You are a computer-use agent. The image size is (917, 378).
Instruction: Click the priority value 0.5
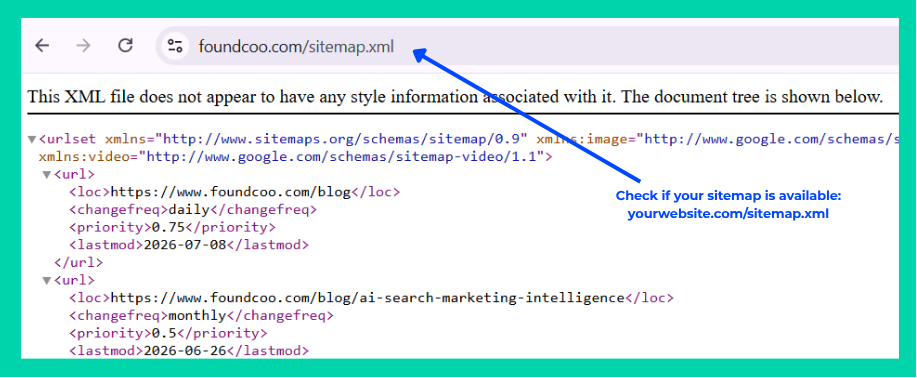[x=164, y=333]
